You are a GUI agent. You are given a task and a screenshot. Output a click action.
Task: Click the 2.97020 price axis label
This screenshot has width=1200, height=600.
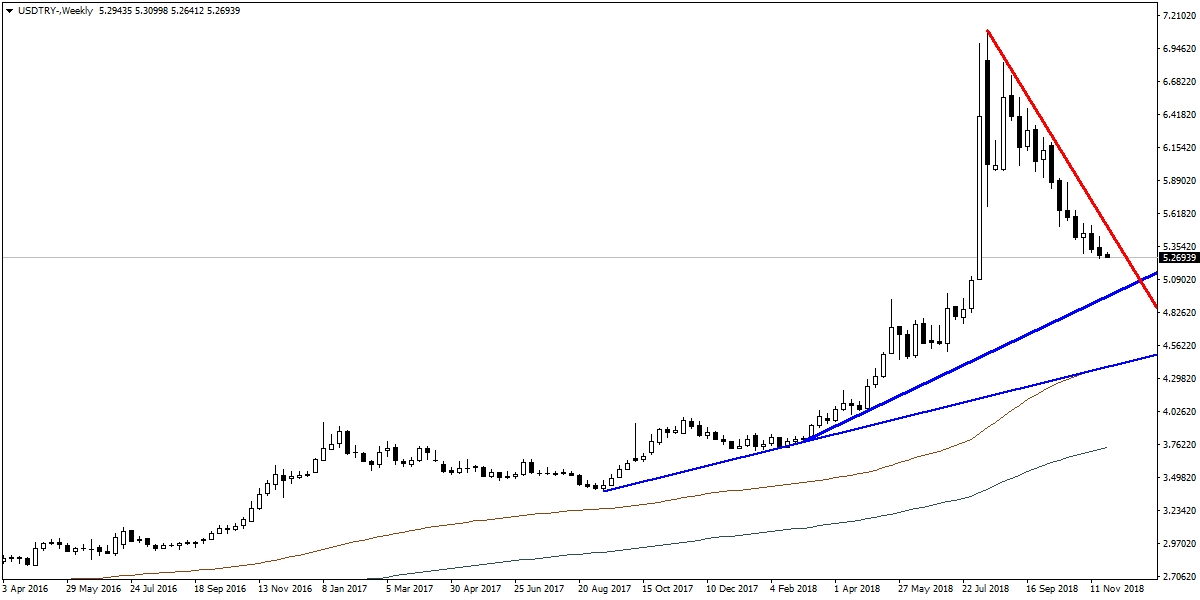tap(1179, 544)
